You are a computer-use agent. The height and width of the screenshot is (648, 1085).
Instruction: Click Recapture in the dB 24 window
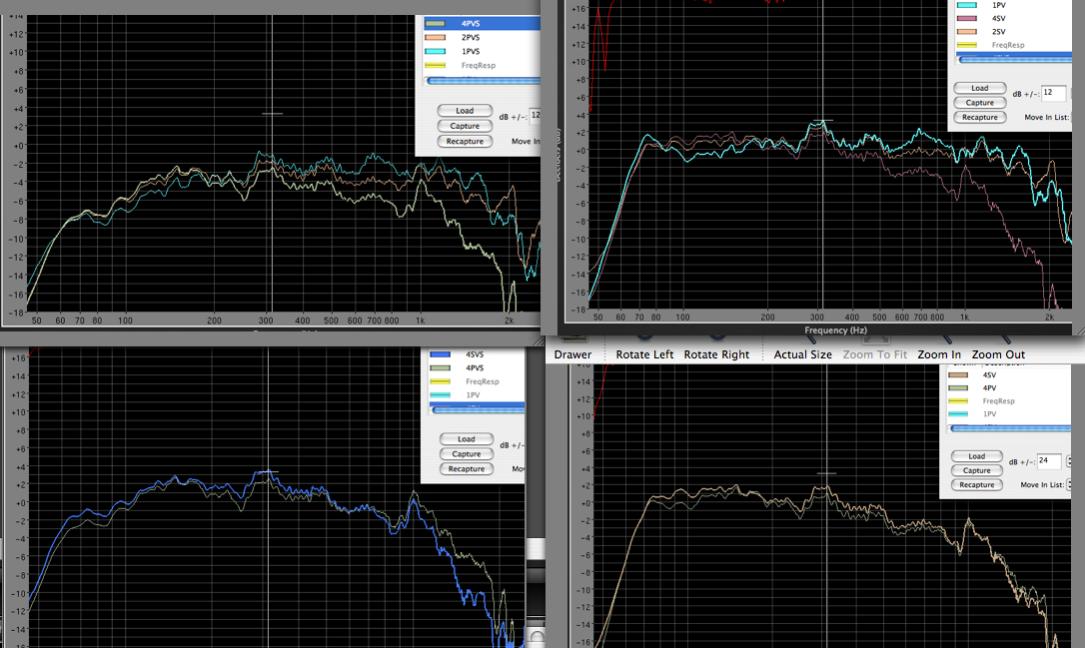(976, 485)
